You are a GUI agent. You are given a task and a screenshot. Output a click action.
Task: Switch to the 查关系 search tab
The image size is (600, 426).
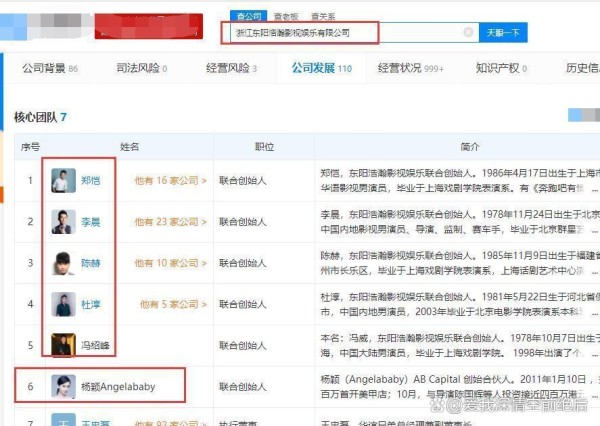click(323, 16)
